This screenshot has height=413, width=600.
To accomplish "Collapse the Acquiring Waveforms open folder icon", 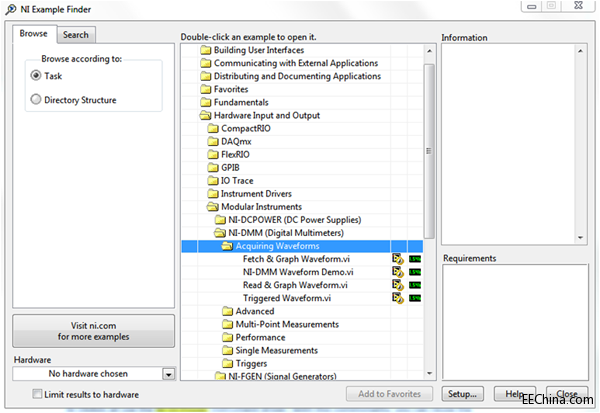I will tap(228, 246).
